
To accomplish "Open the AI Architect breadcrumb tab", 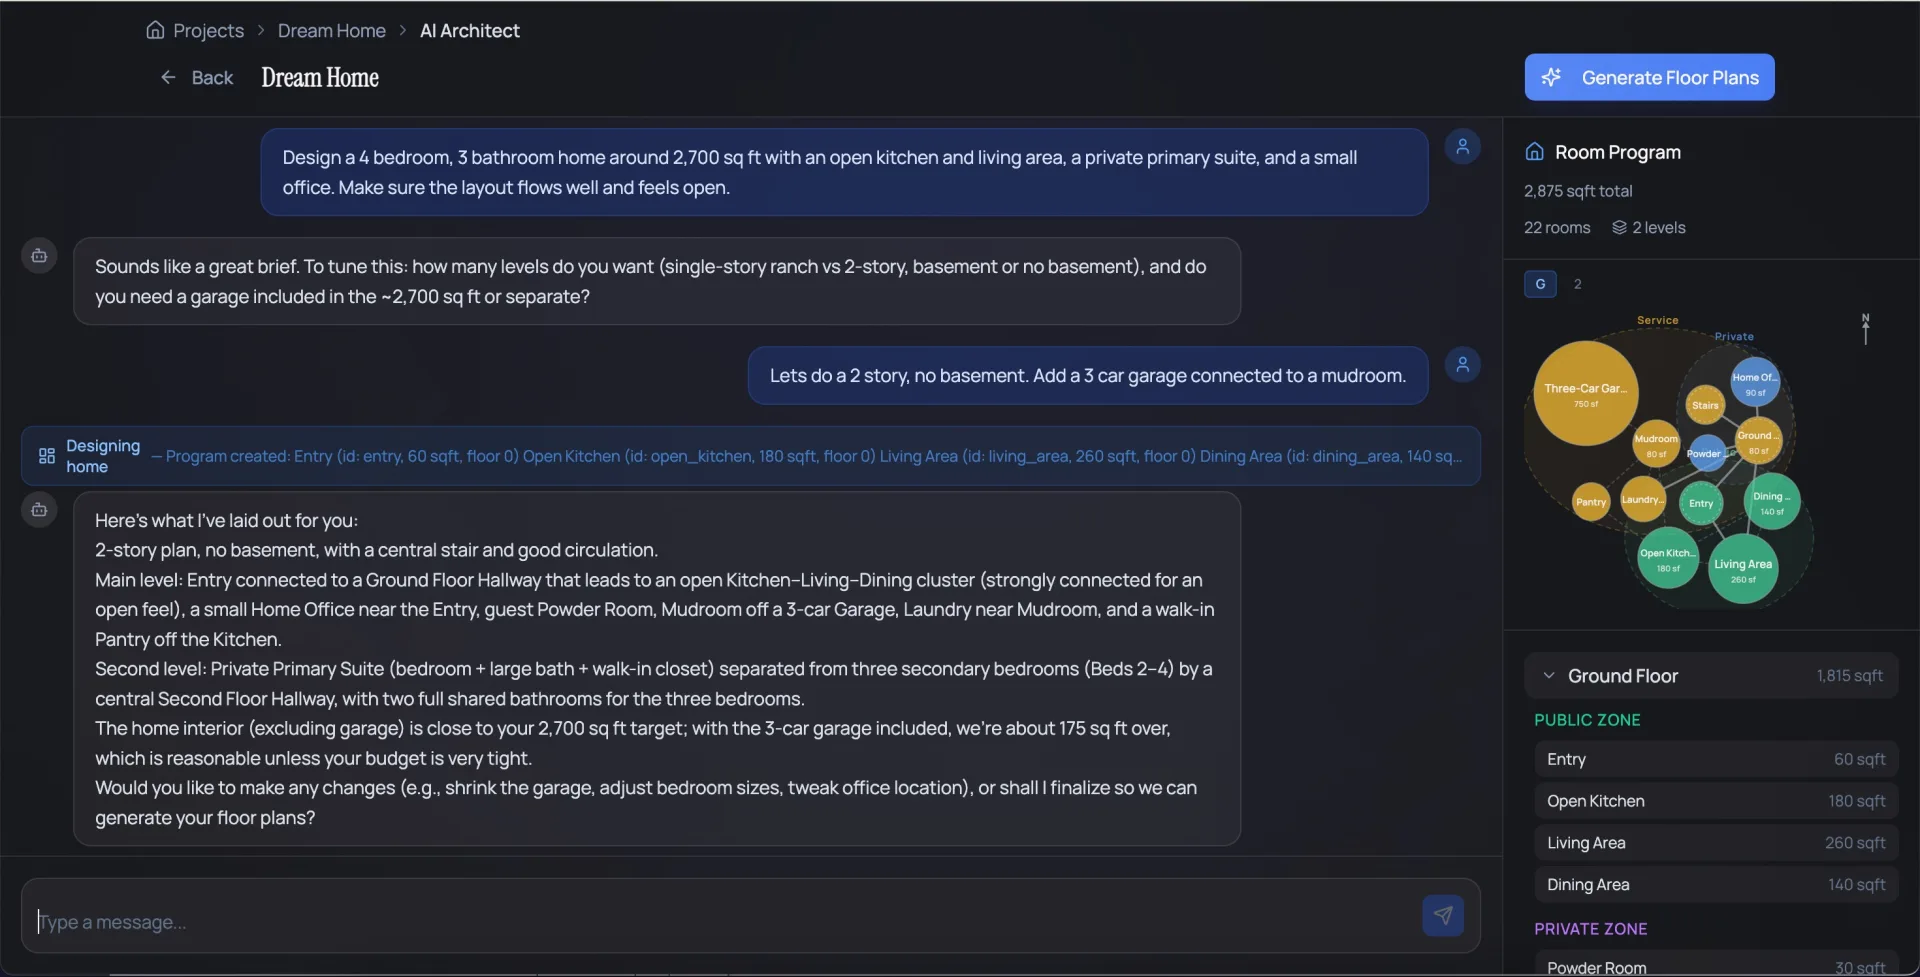I will (x=470, y=30).
